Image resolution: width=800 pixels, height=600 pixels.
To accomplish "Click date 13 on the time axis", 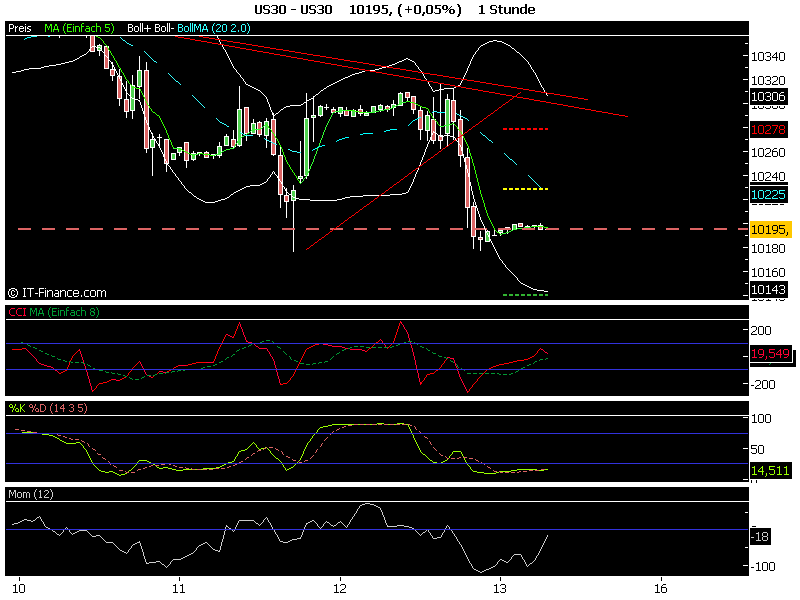I will 500,588.
